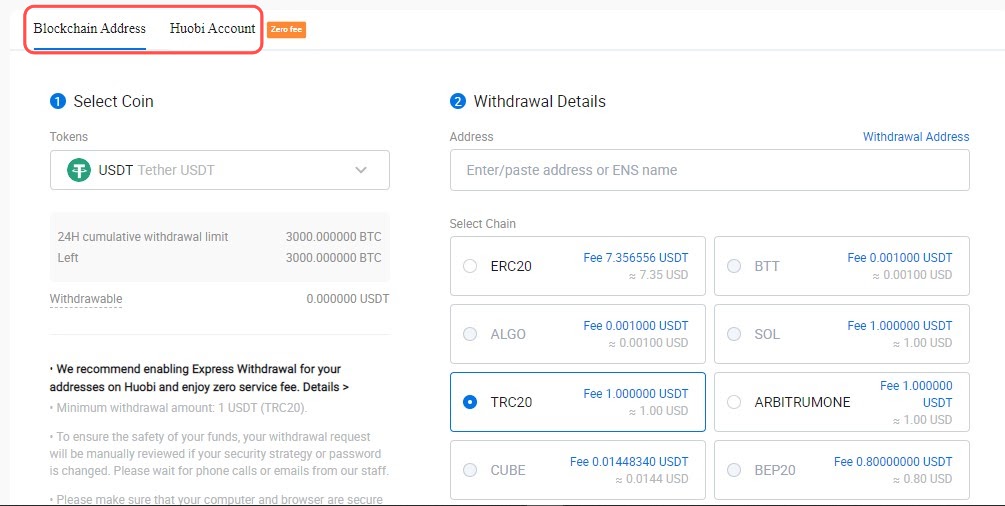Open Express Withdrawal Details link
The height and width of the screenshot is (506, 1005).
pos(326,387)
